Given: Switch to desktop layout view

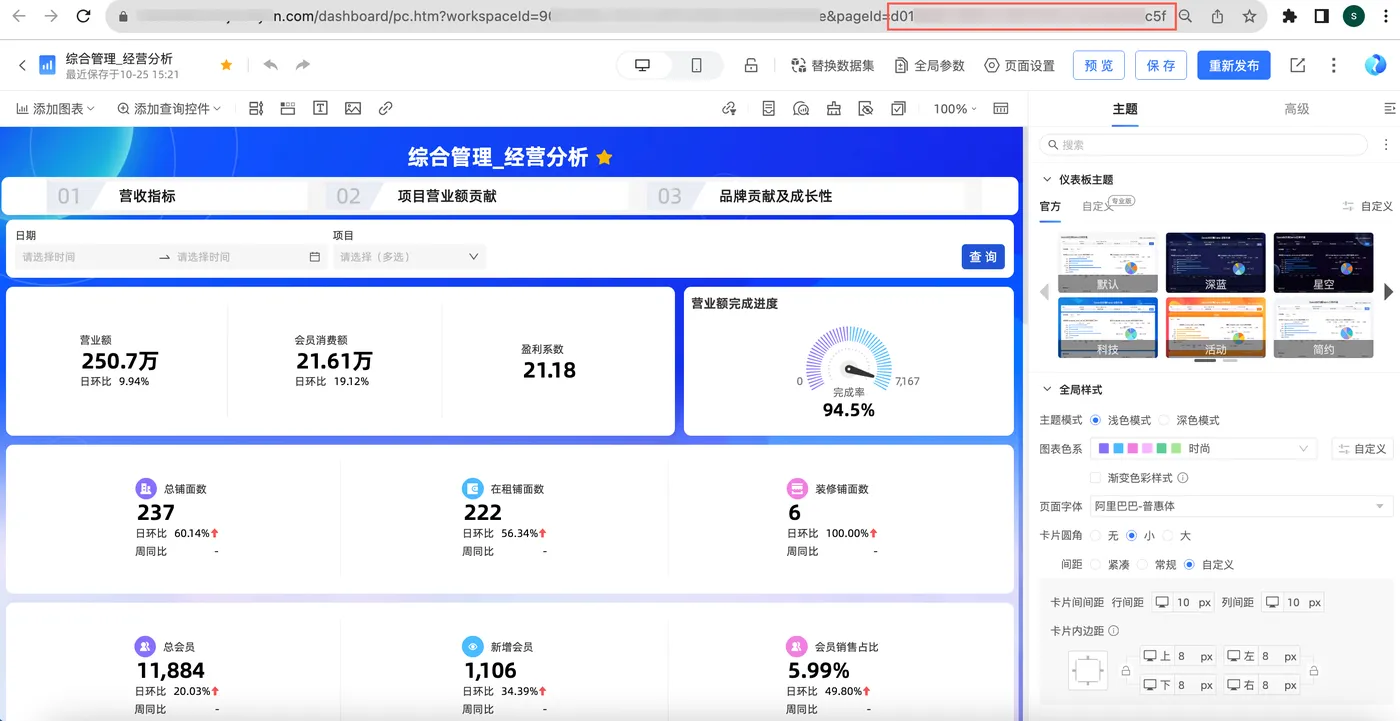Looking at the screenshot, I should point(643,65).
